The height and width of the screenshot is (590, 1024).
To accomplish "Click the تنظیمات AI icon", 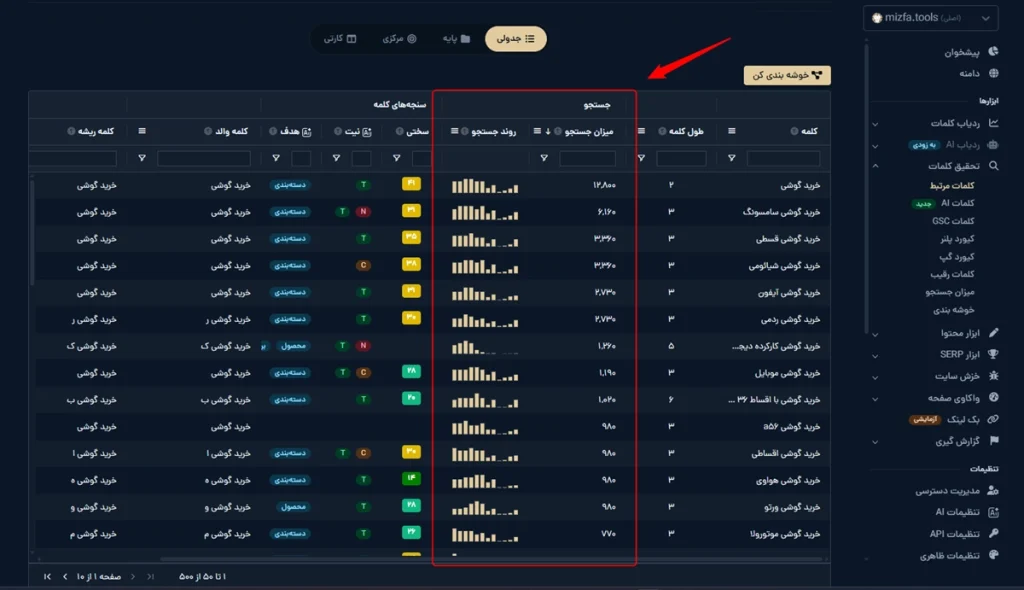I will pos(993,512).
